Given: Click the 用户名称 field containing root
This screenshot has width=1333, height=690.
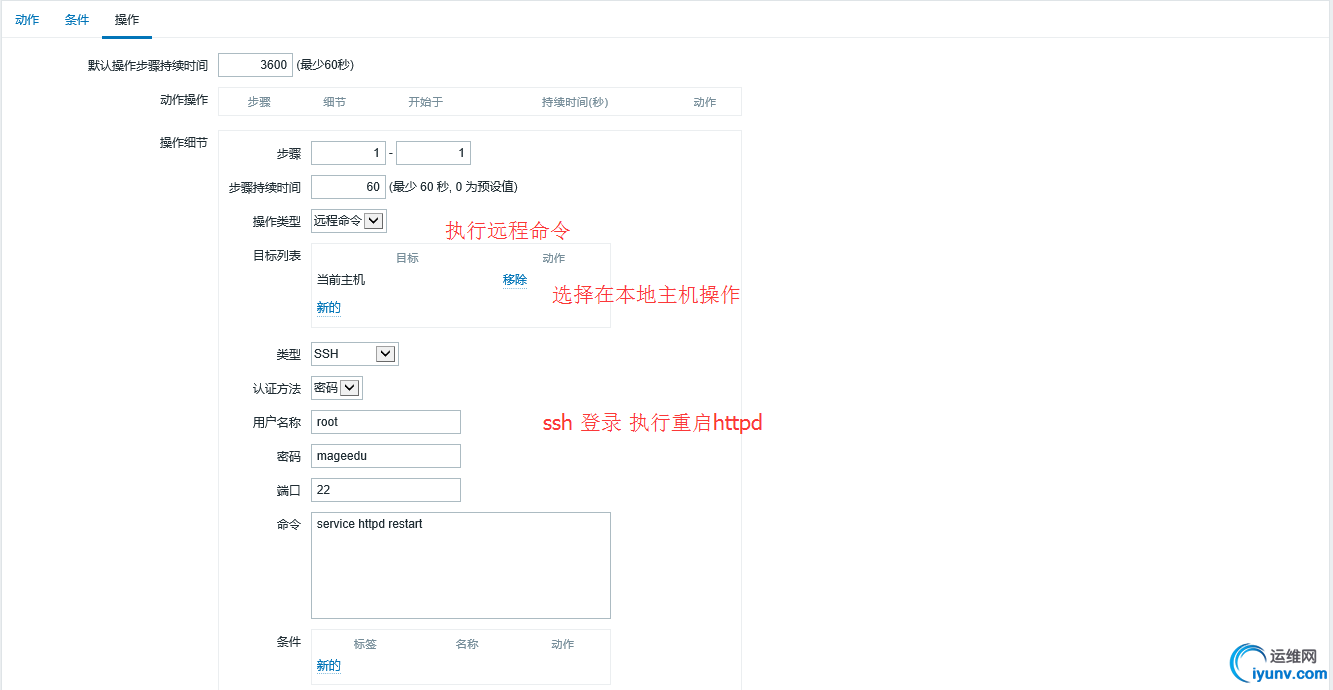Looking at the screenshot, I should tap(385, 421).
